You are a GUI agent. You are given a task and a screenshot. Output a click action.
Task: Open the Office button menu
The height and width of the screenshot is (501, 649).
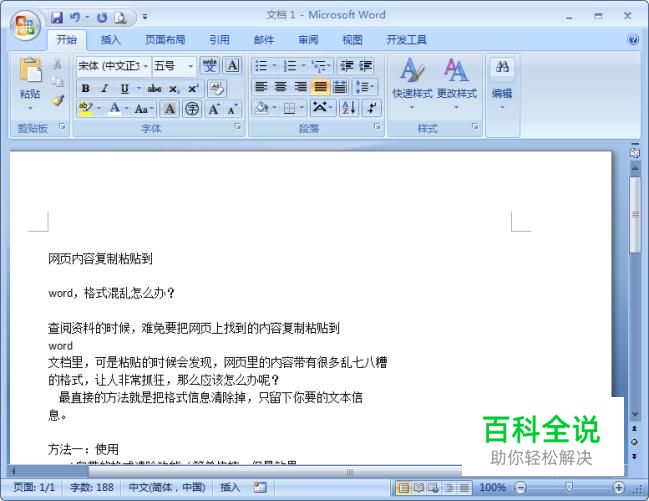pos(25,25)
